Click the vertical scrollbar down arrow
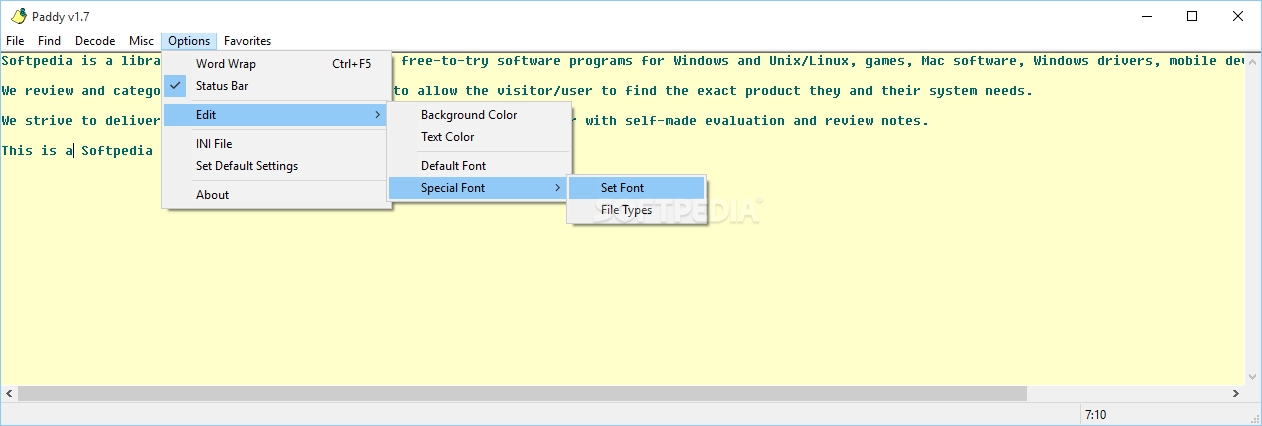This screenshot has width=1262, height=426. tap(1253, 377)
